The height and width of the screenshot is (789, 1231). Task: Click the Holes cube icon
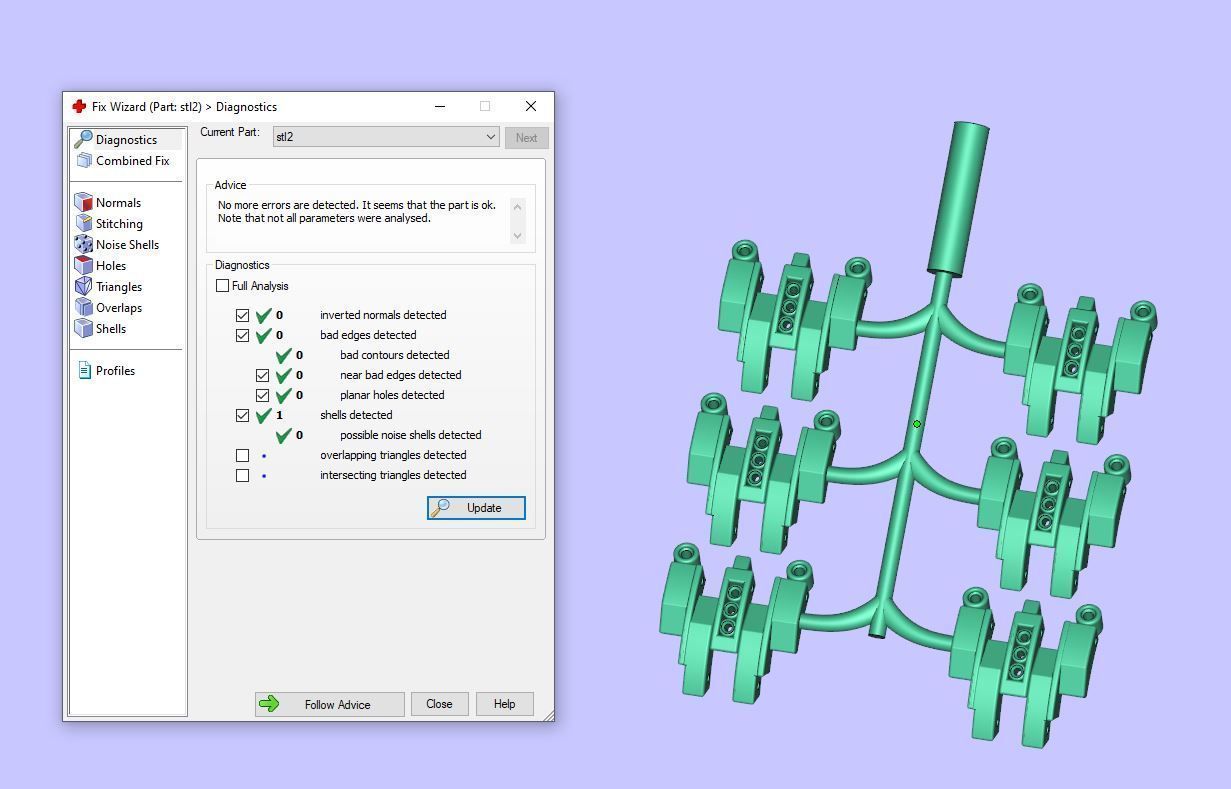[x=84, y=265]
